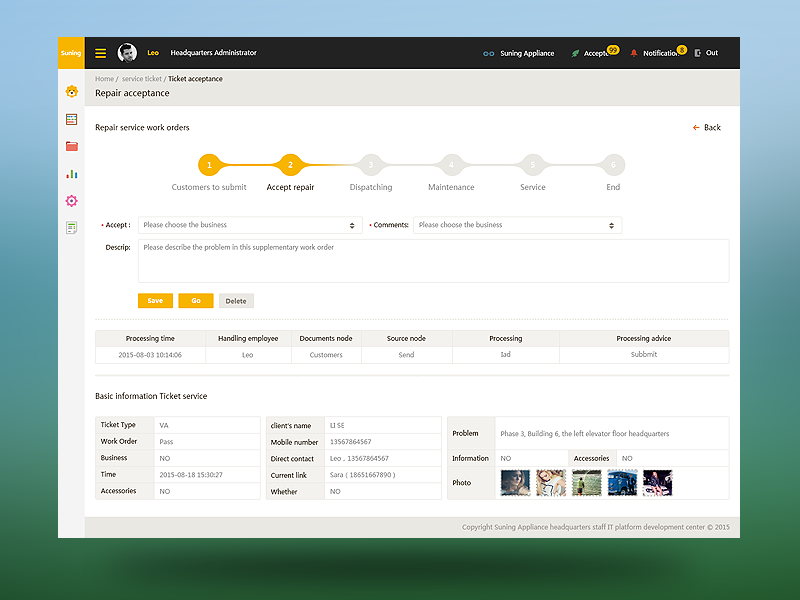This screenshot has height=600, width=800.
Task: Click into the Descrip text area
Action: pyautogui.click(x=433, y=261)
